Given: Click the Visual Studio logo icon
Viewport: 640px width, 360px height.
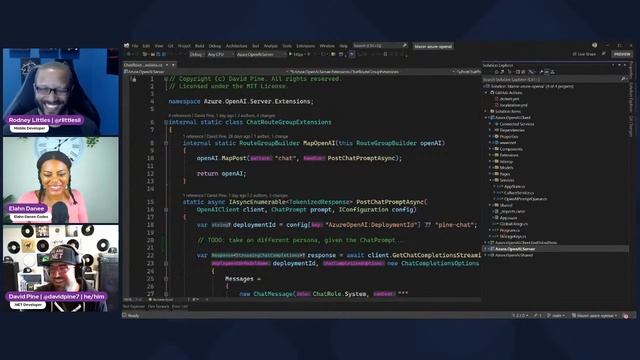Looking at the screenshot, I should pyautogui.click(x=127, y=46).
